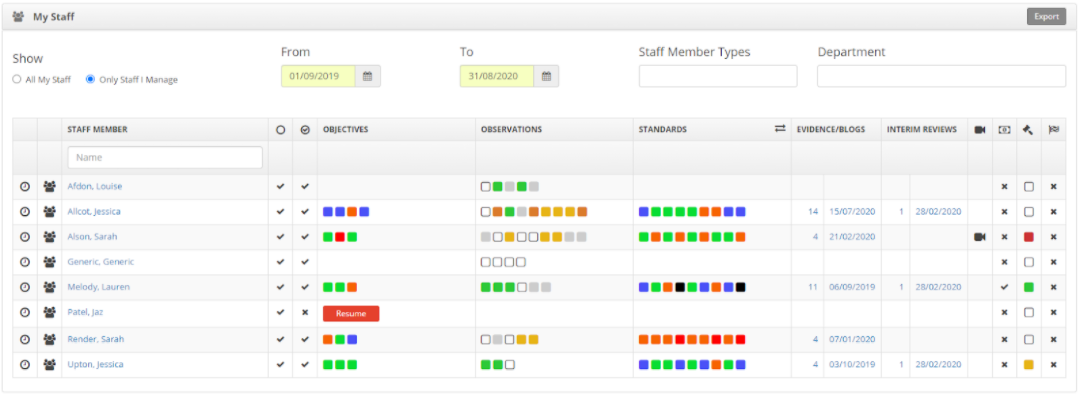The height and width of the screenshot is (395, 1079).
Task: Click the money/pay column header icon
Action: click(x=1005, y=129)
